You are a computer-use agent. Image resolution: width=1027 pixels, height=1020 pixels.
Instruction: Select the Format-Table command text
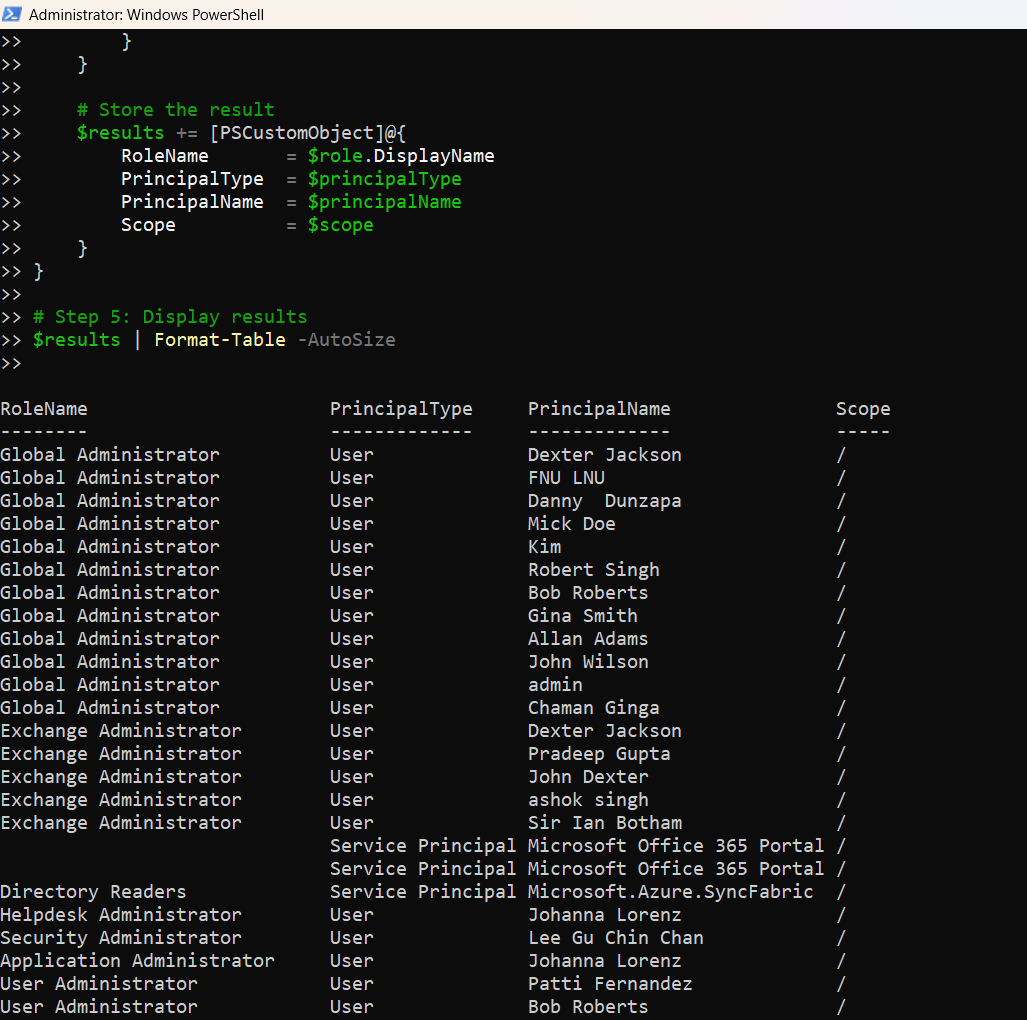(219, 340)
